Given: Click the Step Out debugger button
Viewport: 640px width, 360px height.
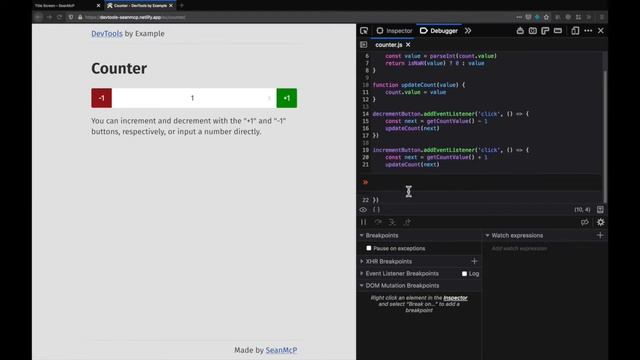Looking at the screenshot, I should pyautogui.click(x=407, y=222).
